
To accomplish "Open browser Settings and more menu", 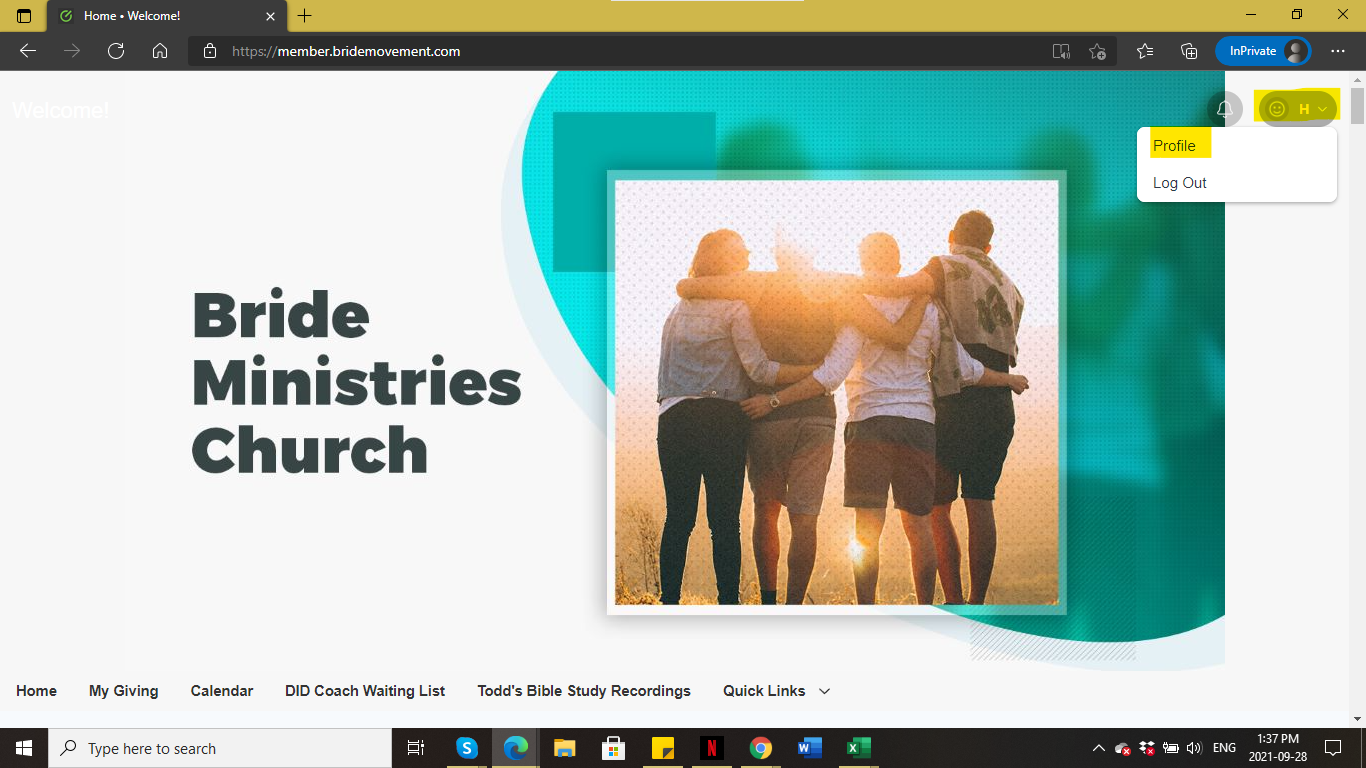I will (x=1338, y=51).
